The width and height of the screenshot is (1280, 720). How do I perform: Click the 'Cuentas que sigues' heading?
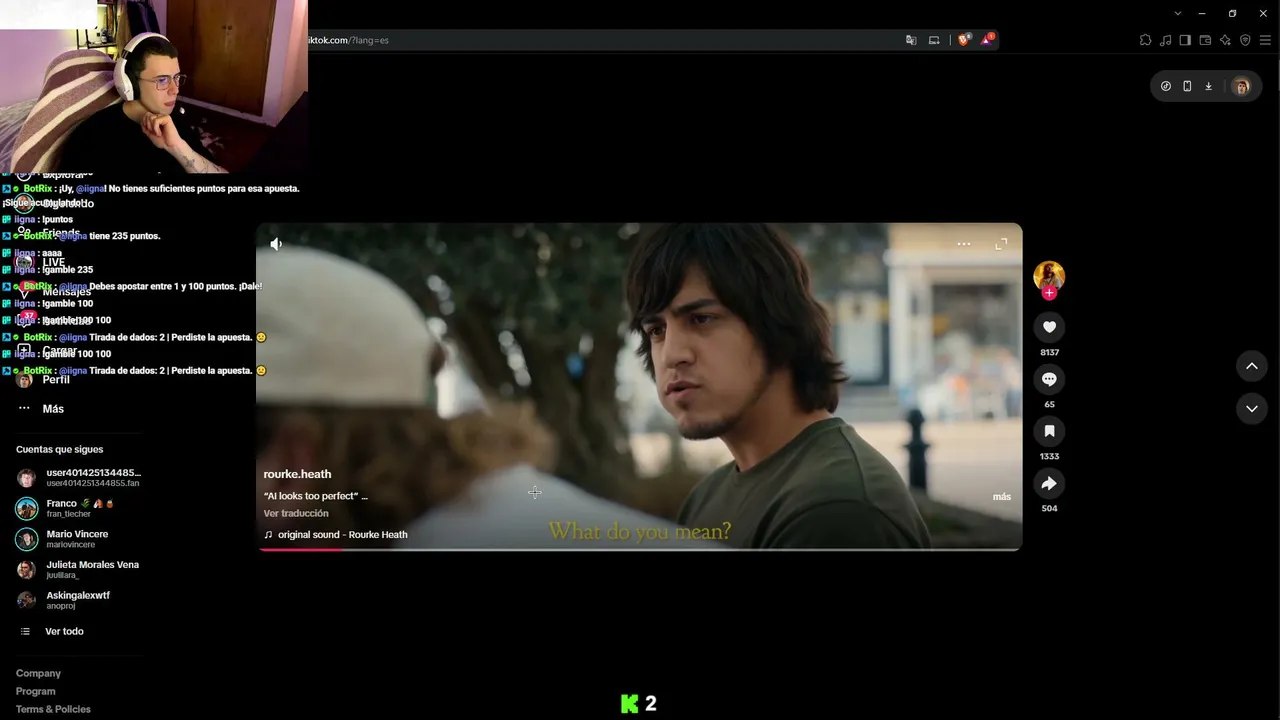(60, 450)
